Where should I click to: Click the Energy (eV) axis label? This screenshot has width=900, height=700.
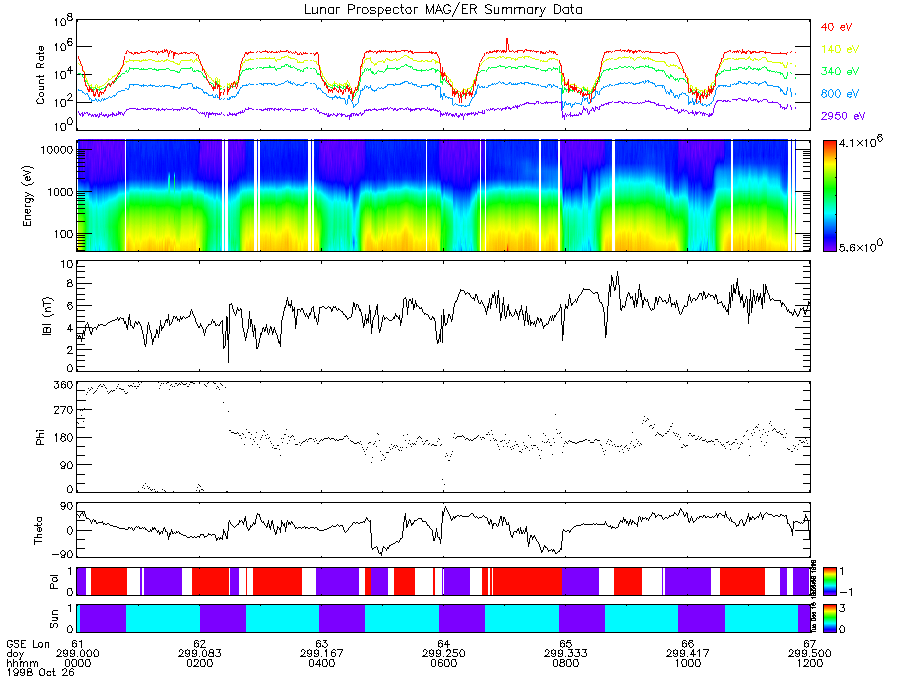click(41, 195)
